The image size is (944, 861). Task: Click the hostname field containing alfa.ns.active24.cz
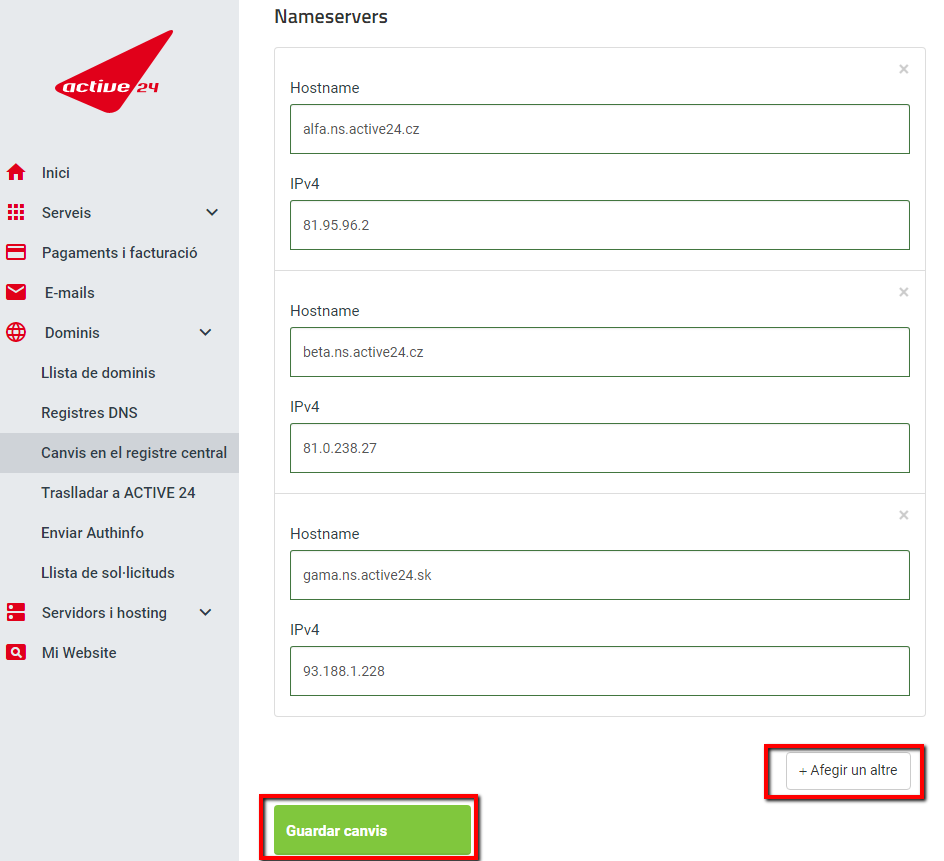point(600,129)
